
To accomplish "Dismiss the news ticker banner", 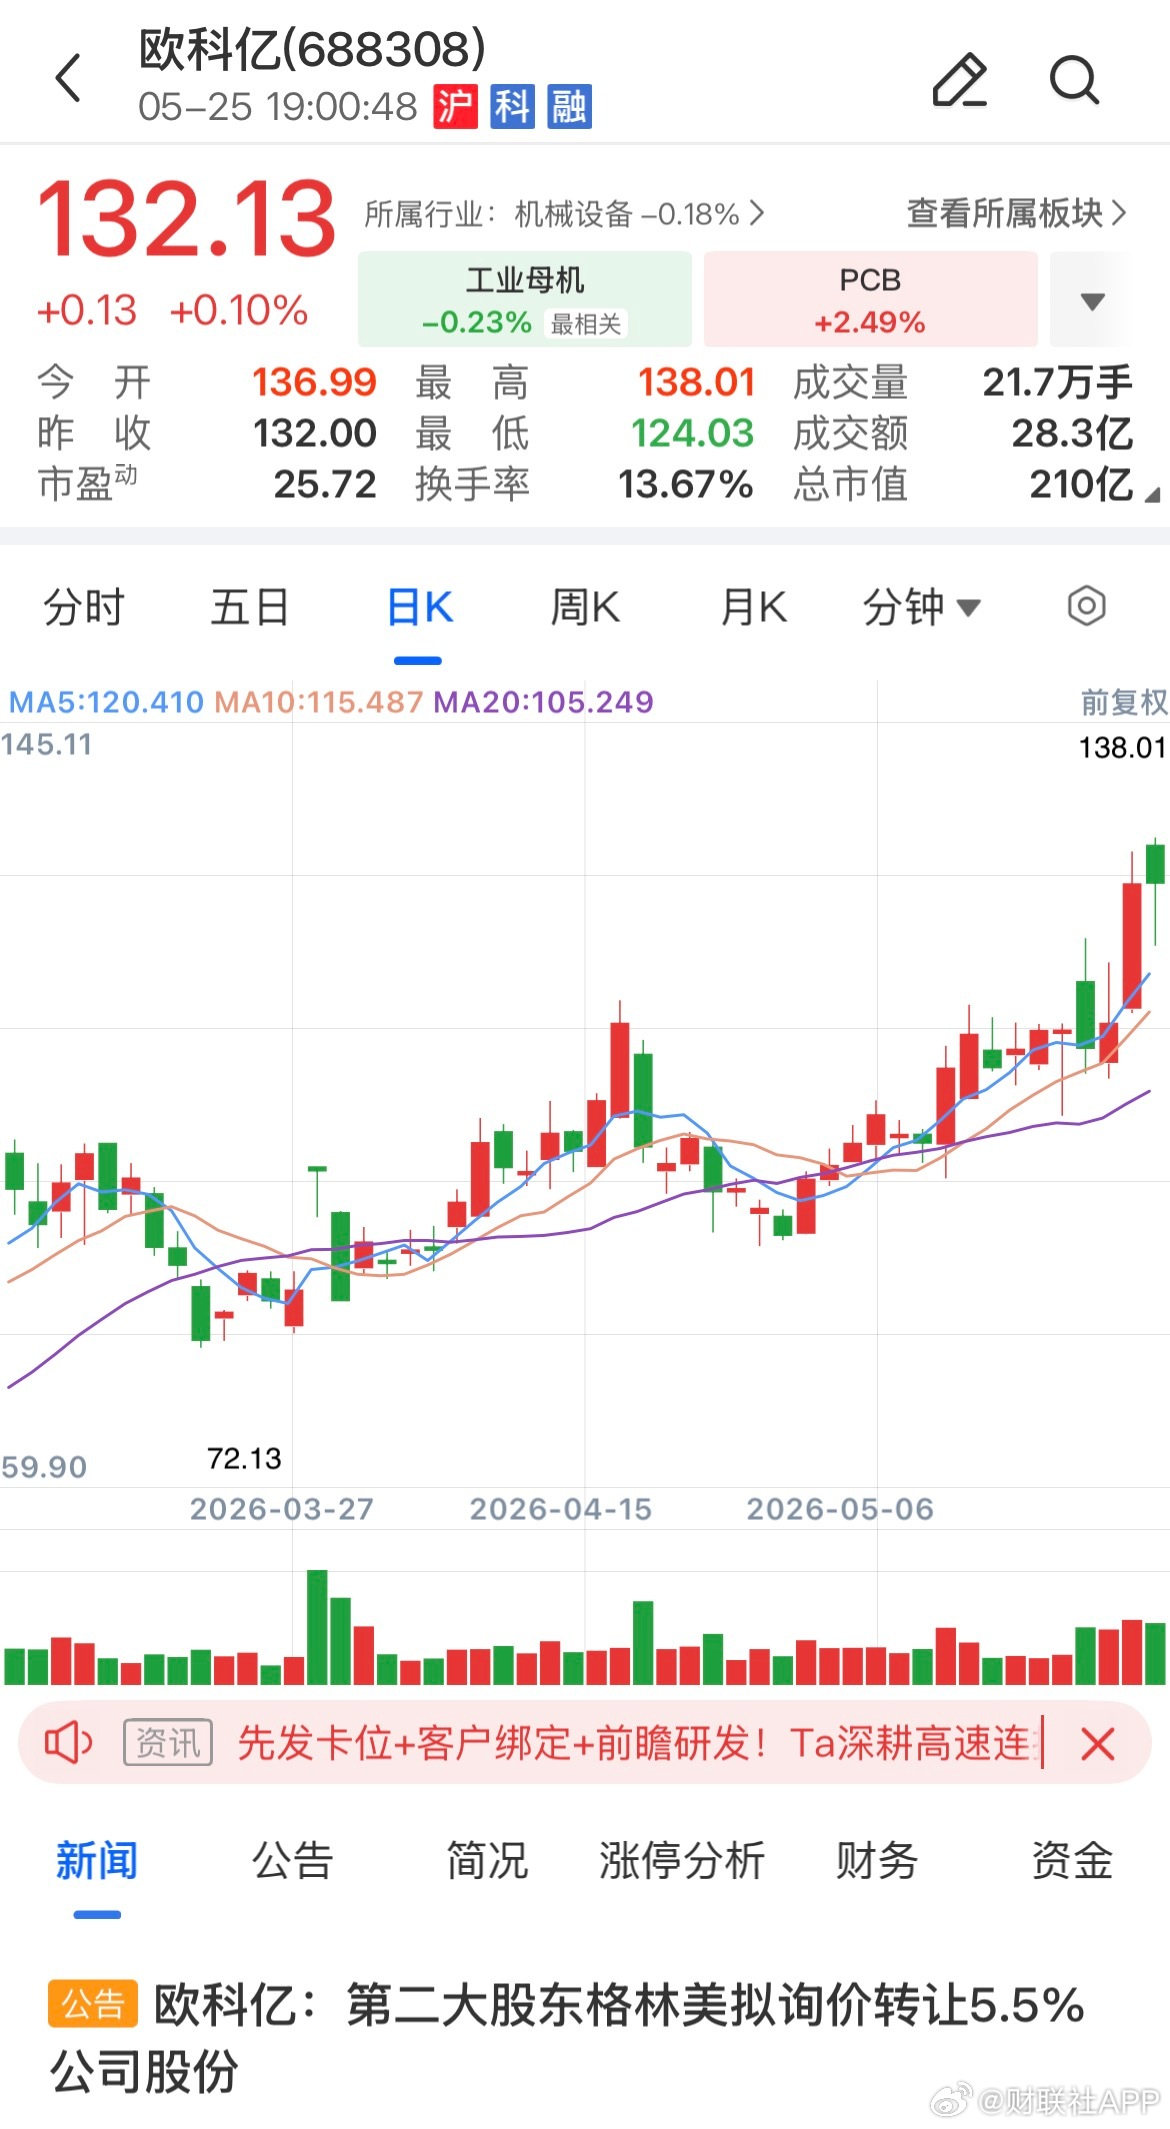I will click(1098, 1745).
